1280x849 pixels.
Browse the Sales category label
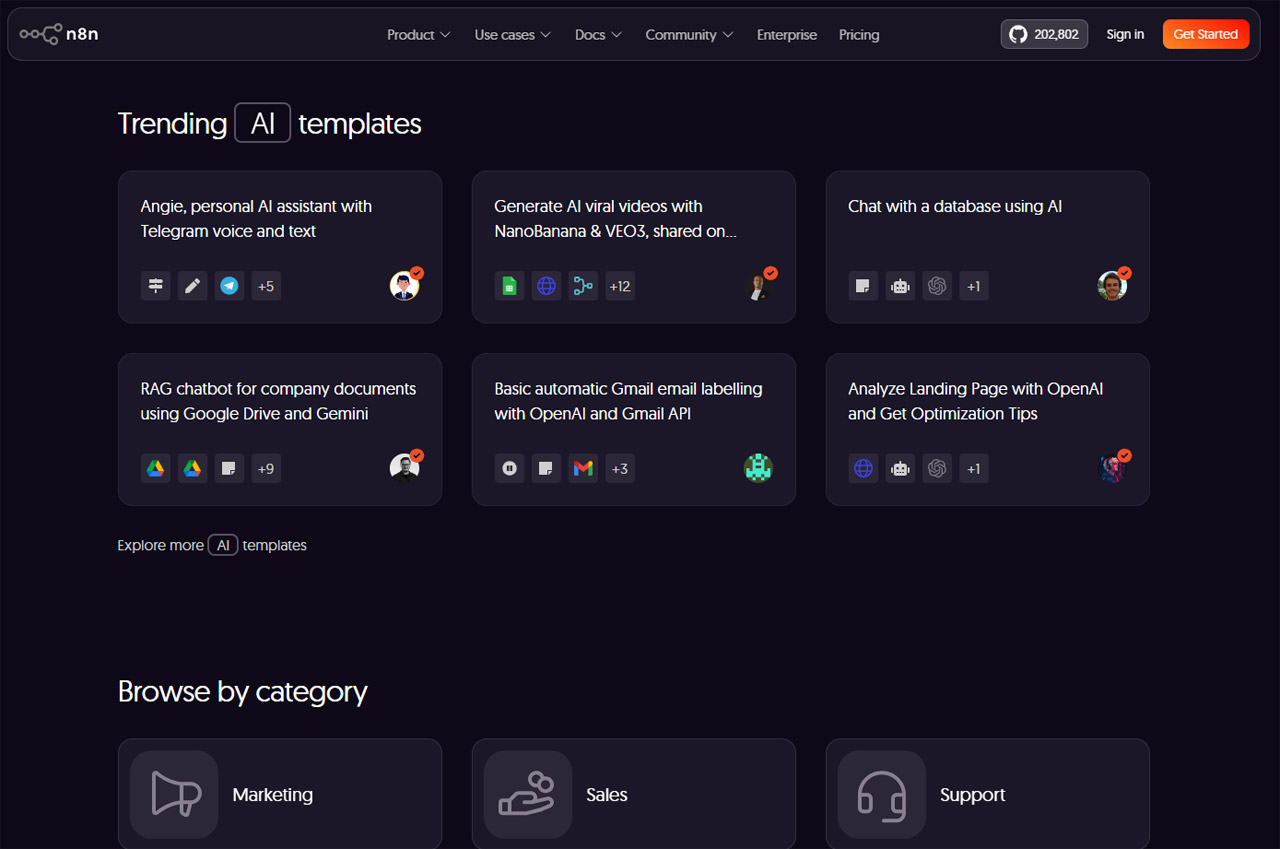tap(607, 795)
